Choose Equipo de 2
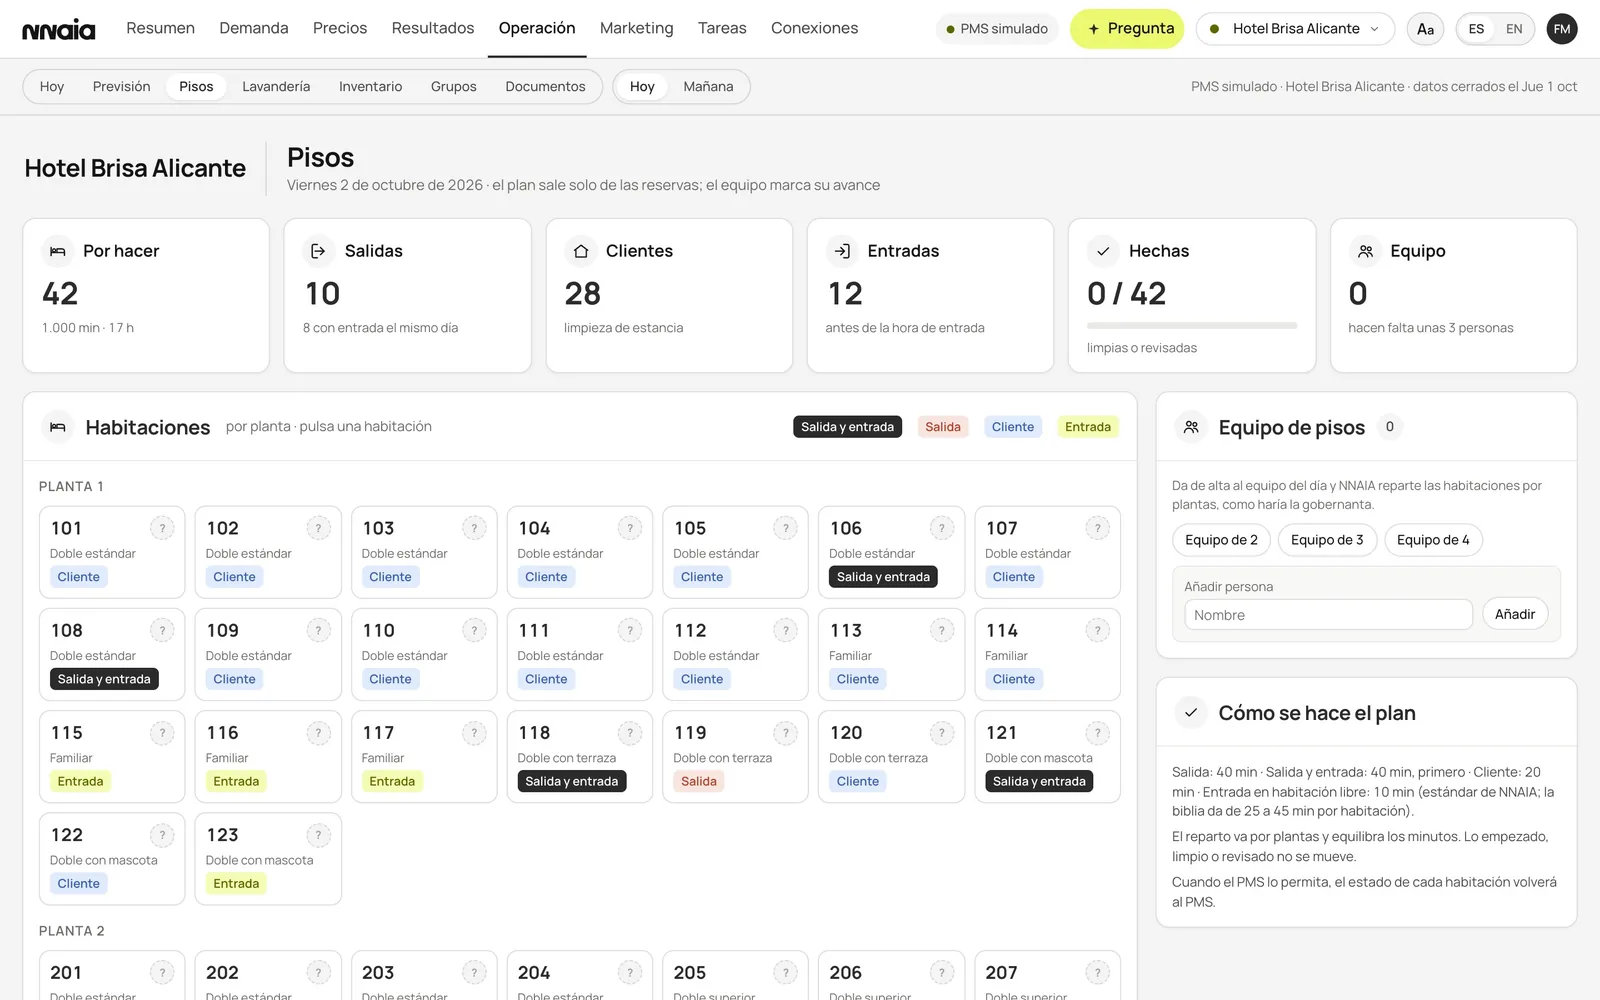This screenshot has width=1600, height=1000. (x=1221, y=540)
